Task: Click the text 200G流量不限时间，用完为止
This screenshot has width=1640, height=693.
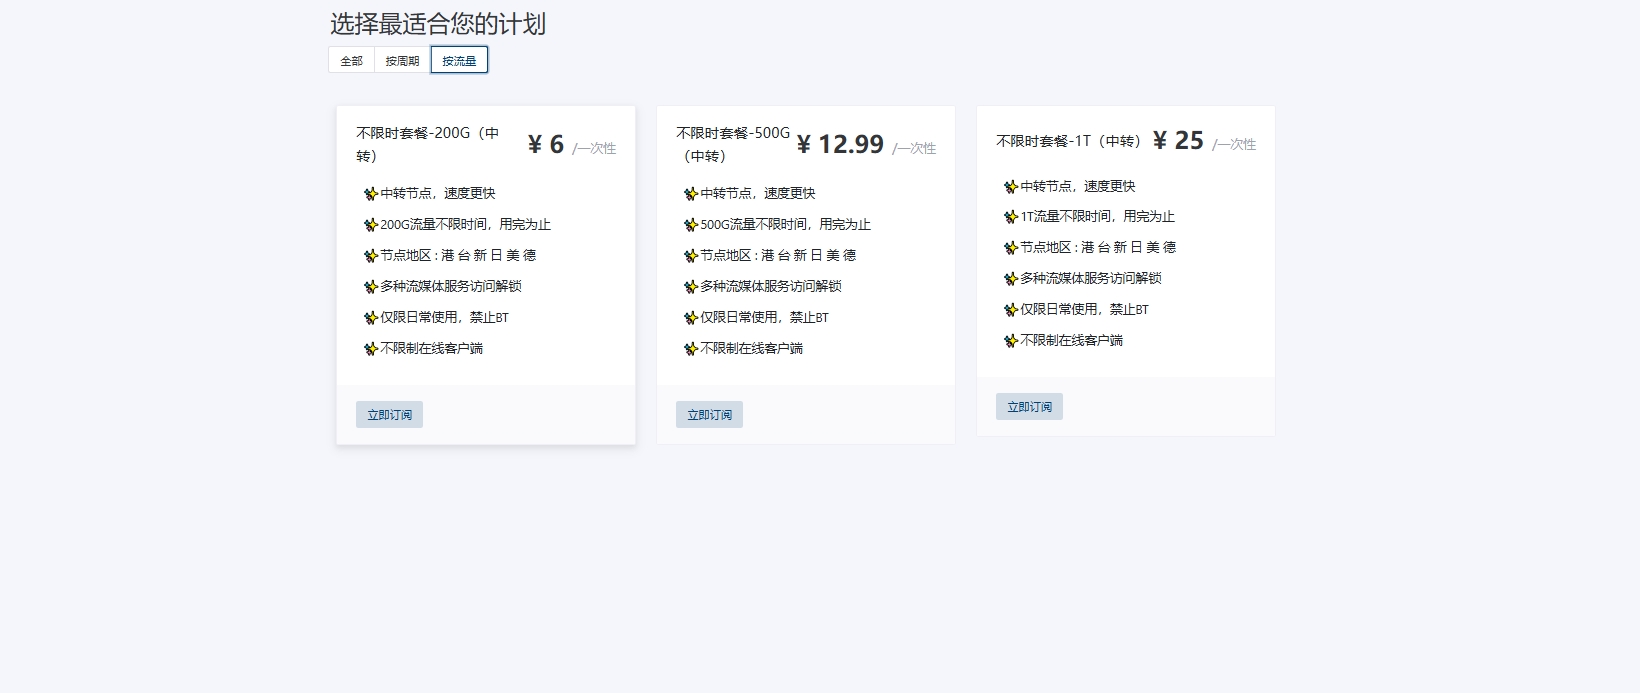Action: pos(465,224)
